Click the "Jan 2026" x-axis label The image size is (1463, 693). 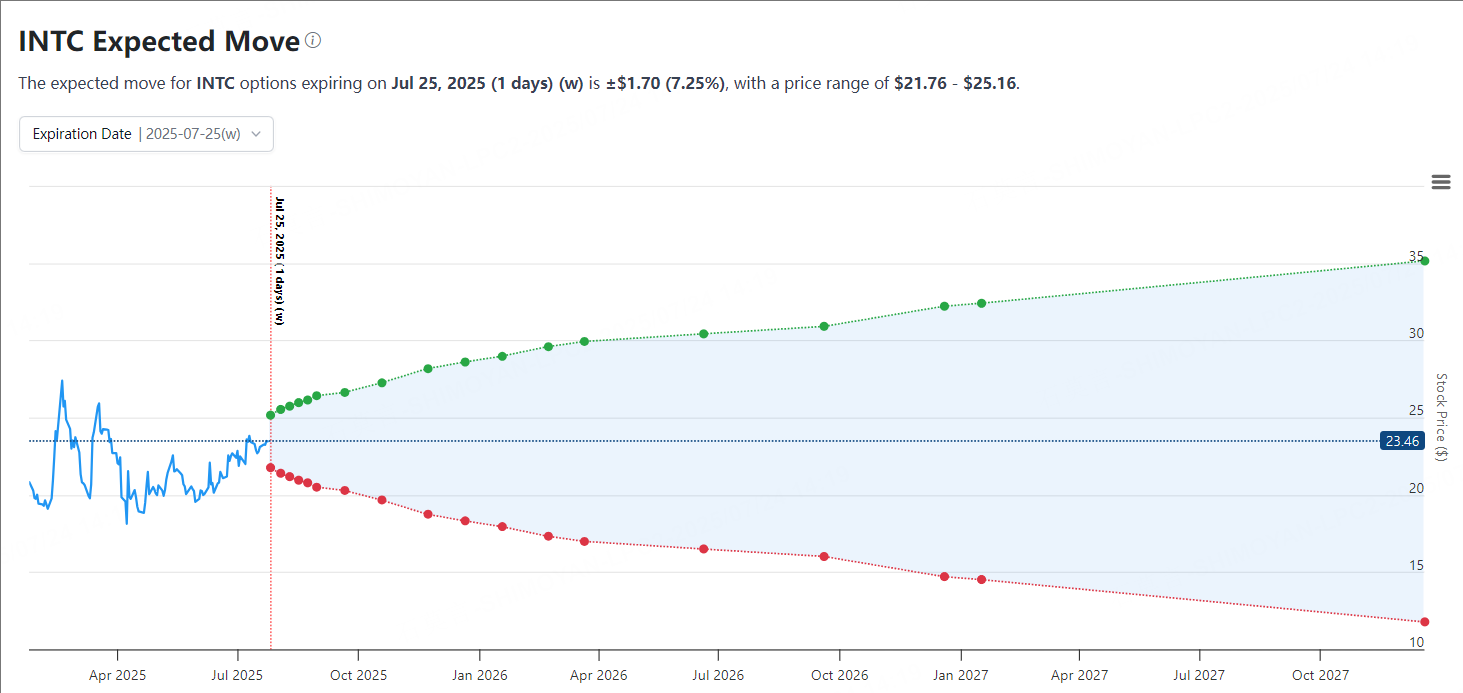479,675
